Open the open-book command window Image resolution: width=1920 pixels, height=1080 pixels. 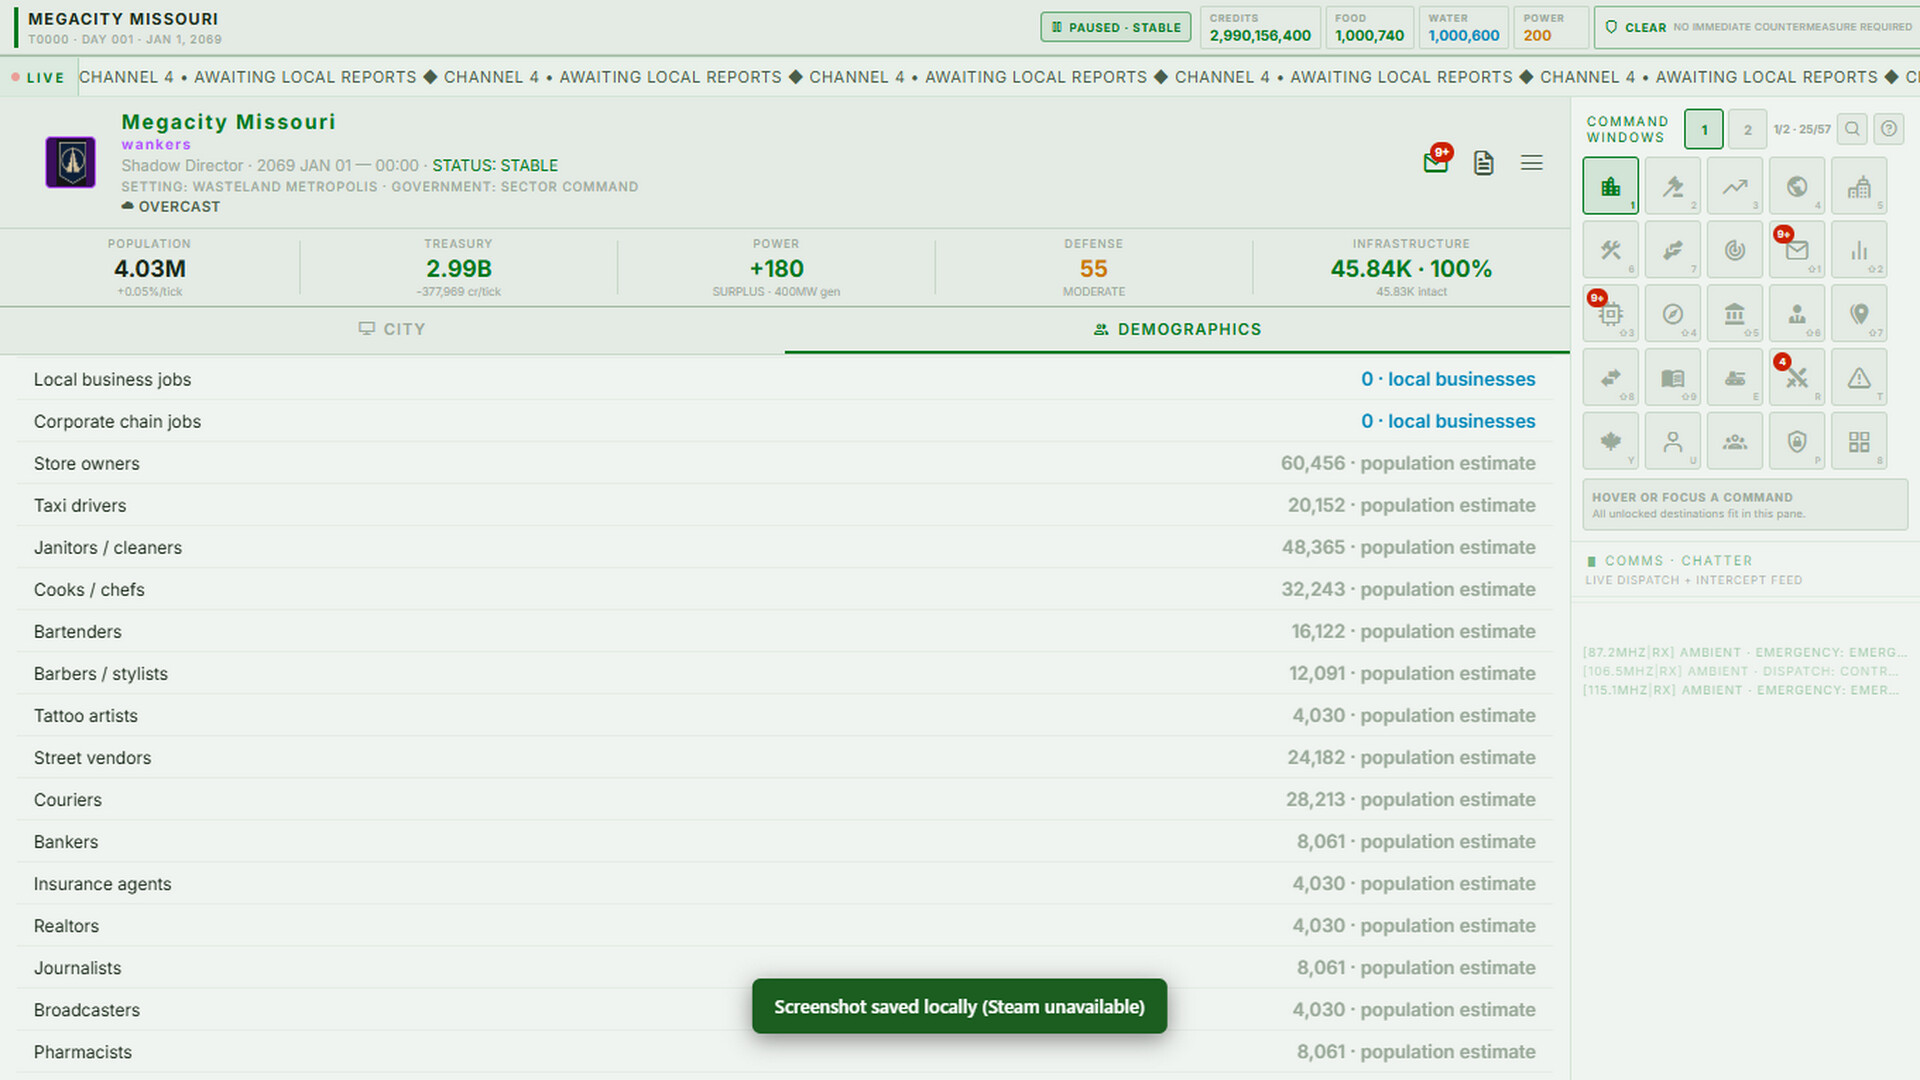(1672, 378)
